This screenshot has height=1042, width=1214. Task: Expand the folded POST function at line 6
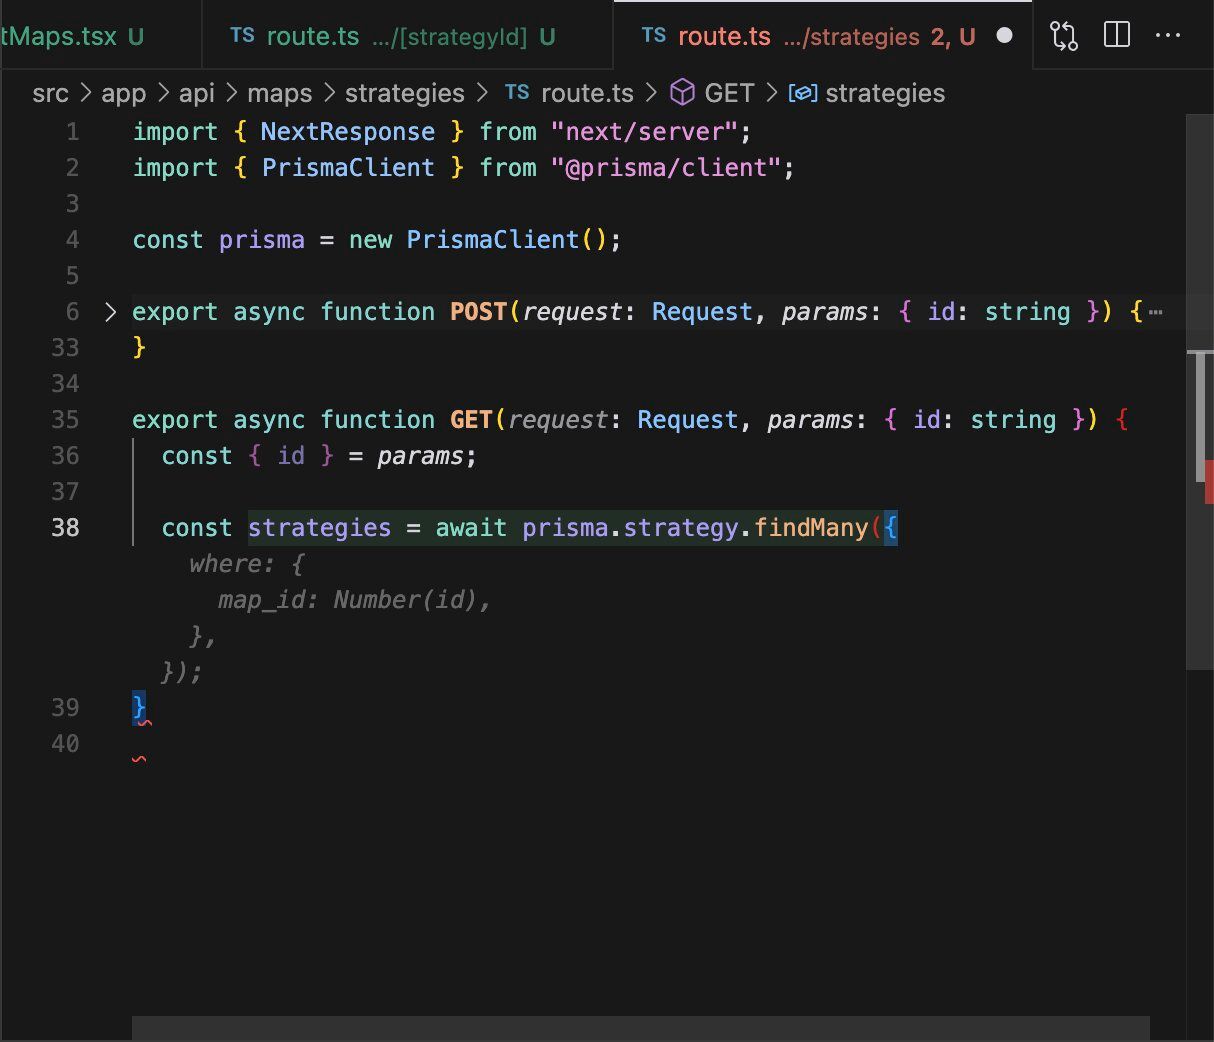click(x=110, y=312)
